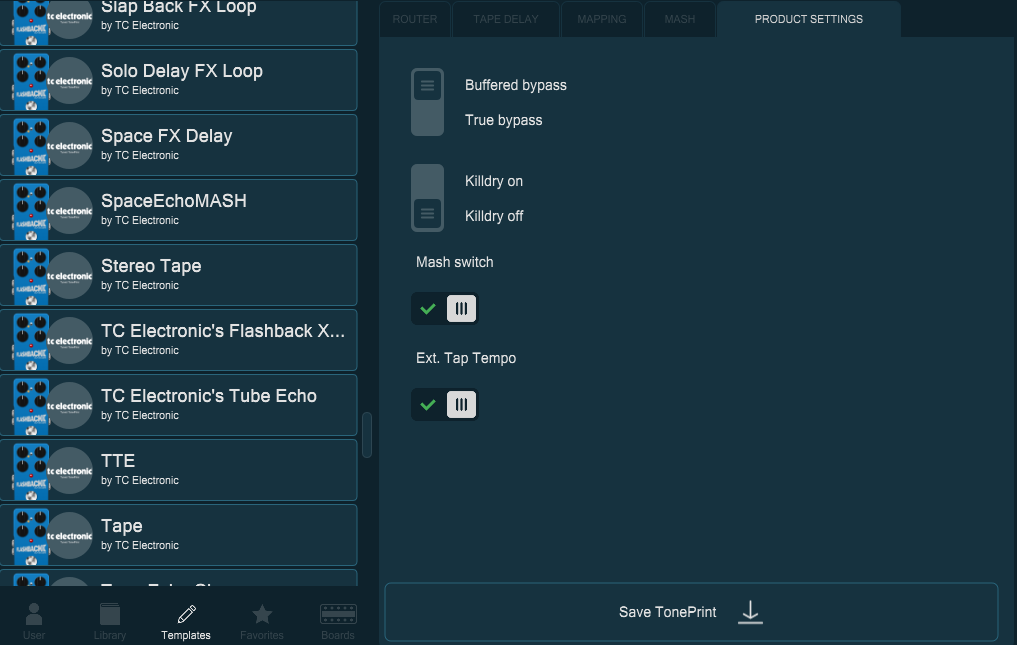Image resolution: width=1017 pixels, height=645 pixels.
Task: Choose the Killdry on option
Action: (494, 181)
